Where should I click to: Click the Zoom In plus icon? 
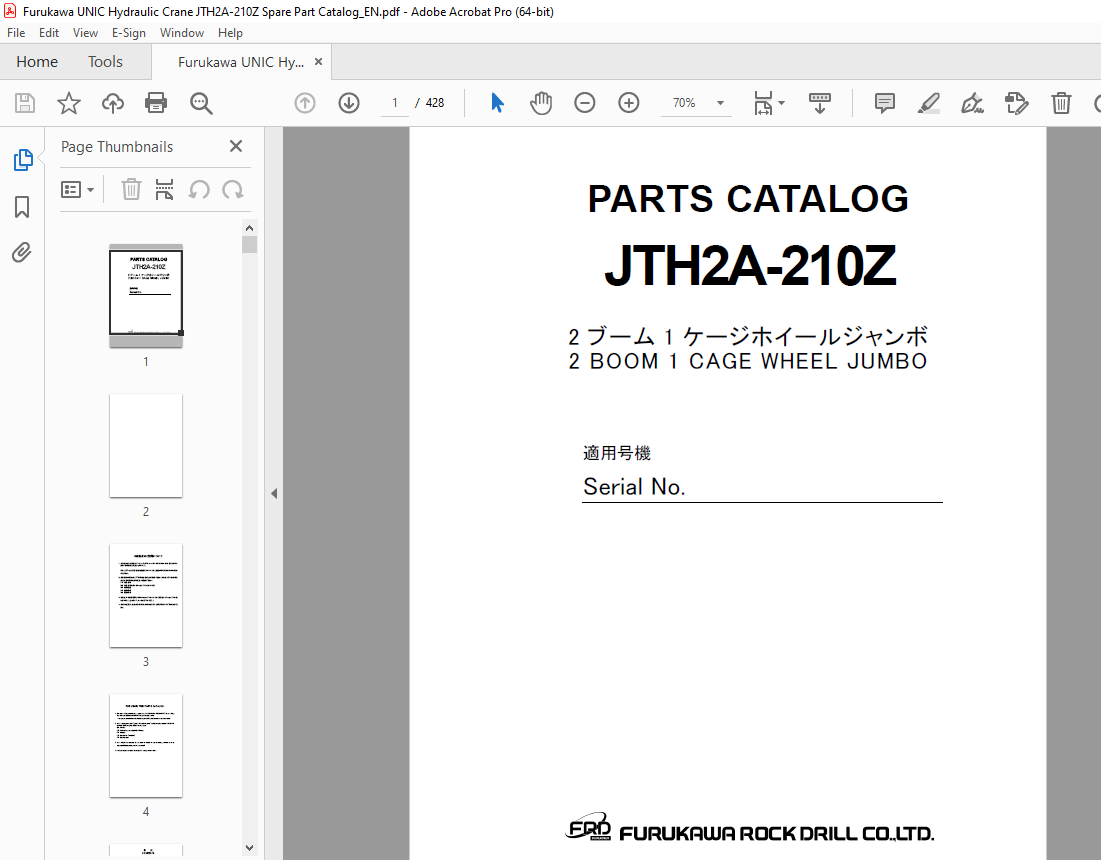(x=629, y=103)
